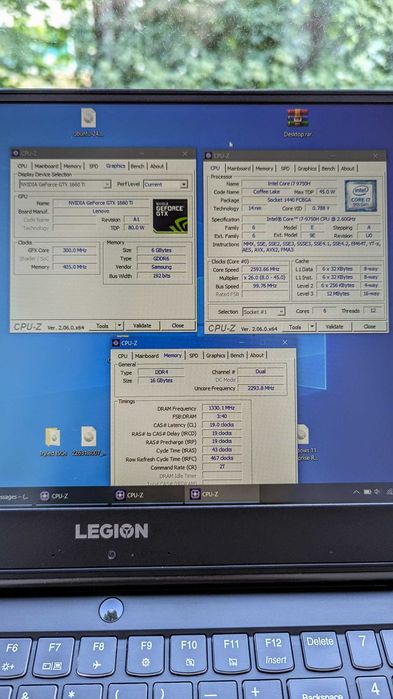This screenshot has width=393, height=699.
Task: Click the NVIDIA GeForce GTX logo
Action: point(170,216)
